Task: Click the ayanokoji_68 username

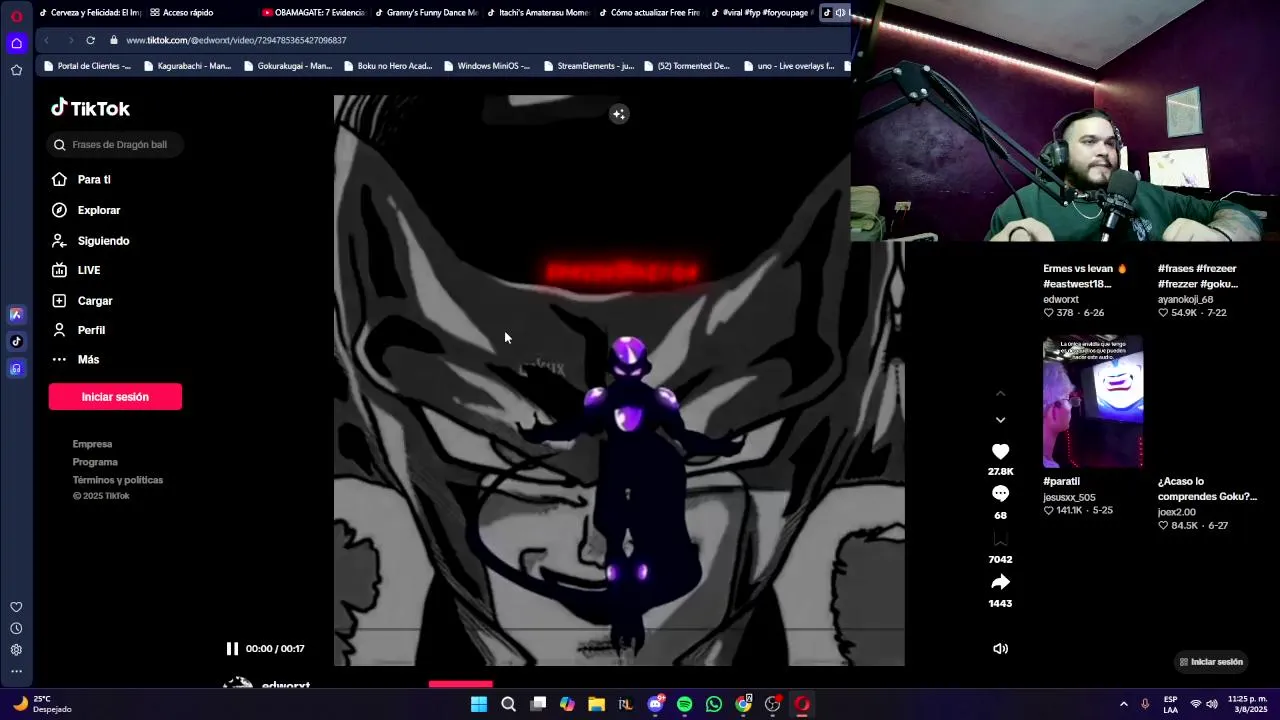Action: (1185, 299)
